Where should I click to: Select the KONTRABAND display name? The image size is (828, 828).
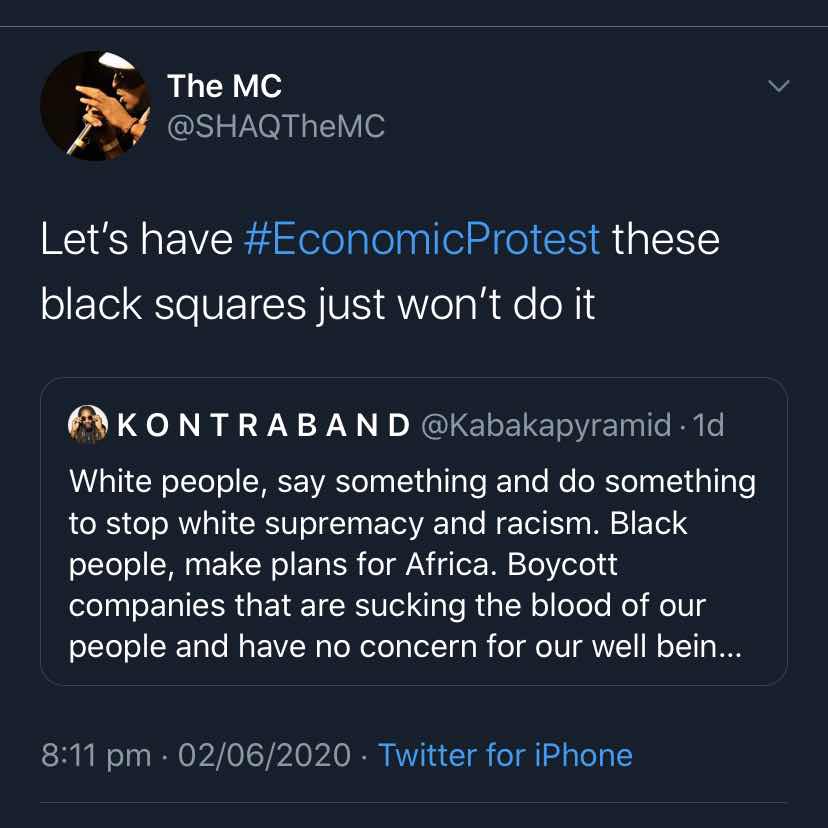pos(264,425)
